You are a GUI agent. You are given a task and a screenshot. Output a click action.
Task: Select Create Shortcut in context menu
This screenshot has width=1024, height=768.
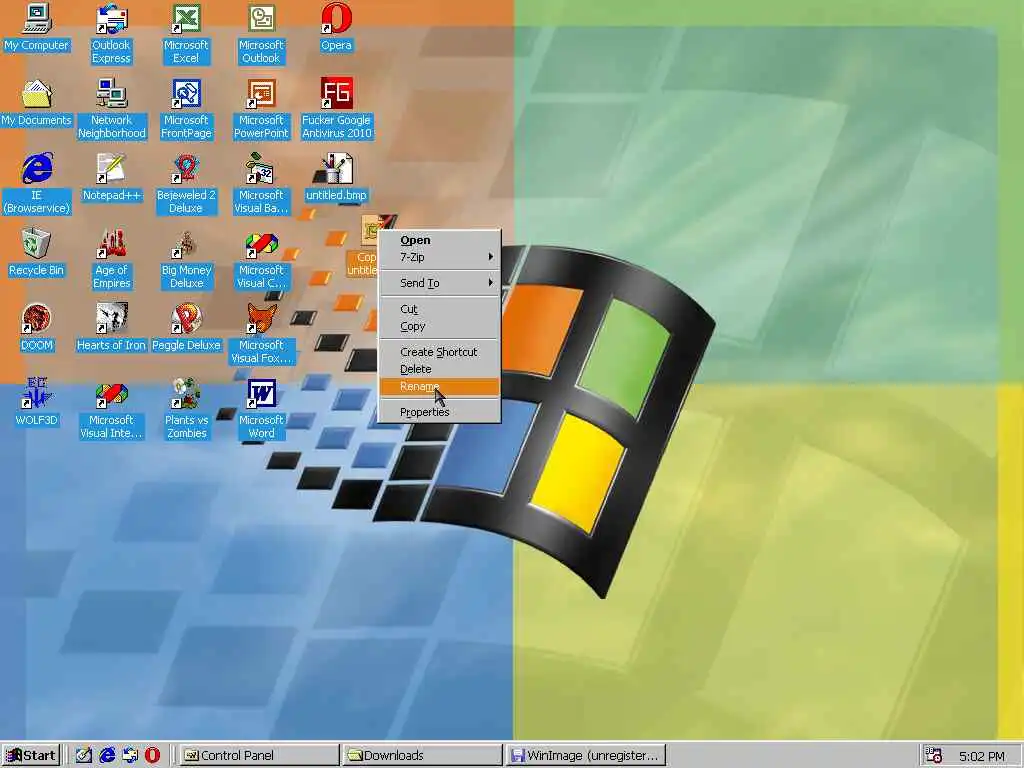click(440, 351)
